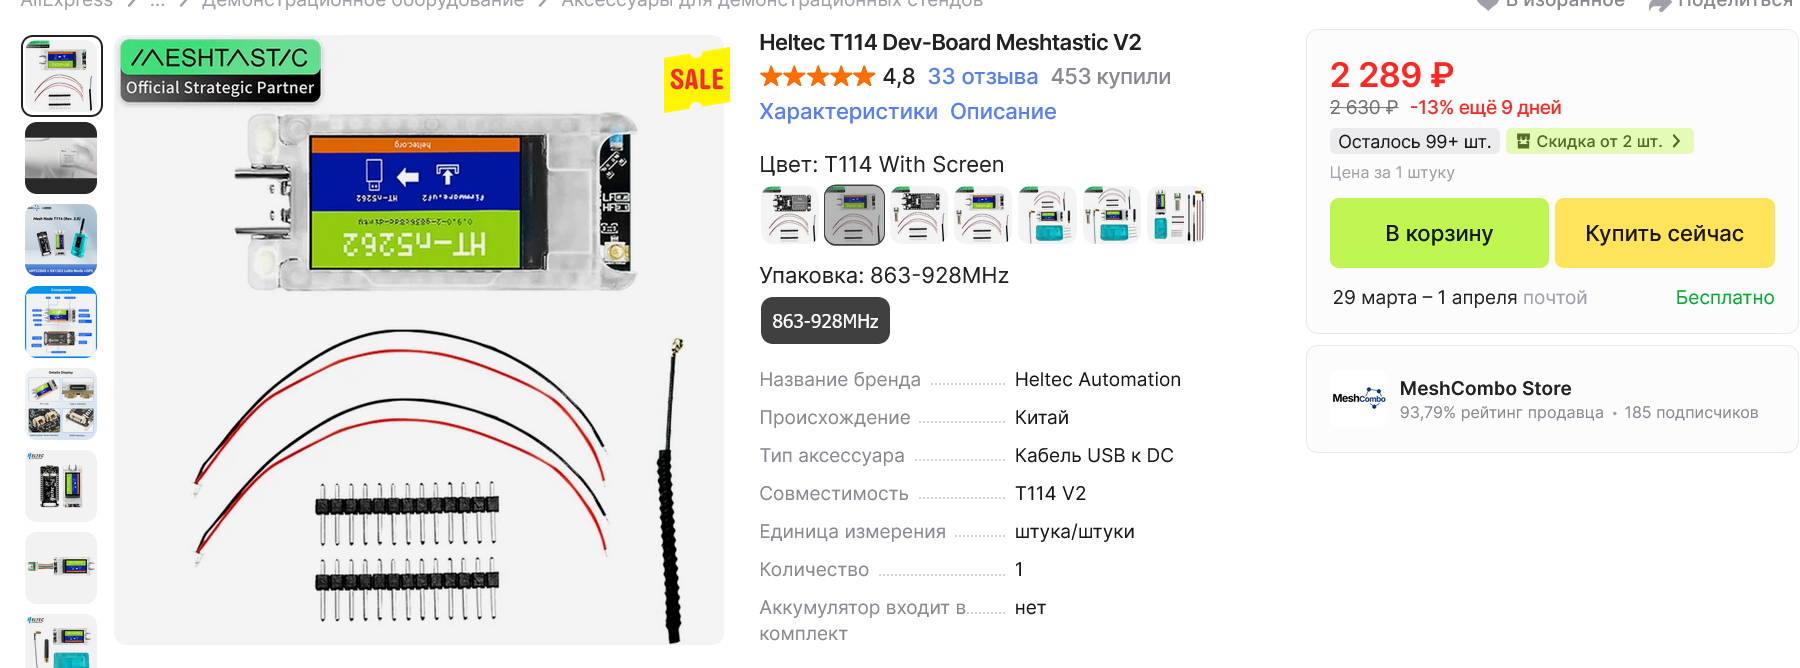The height and width of the screenshot is (668, 1800).
Task: Jump to the Характеристики section
Action: [848, 111]
